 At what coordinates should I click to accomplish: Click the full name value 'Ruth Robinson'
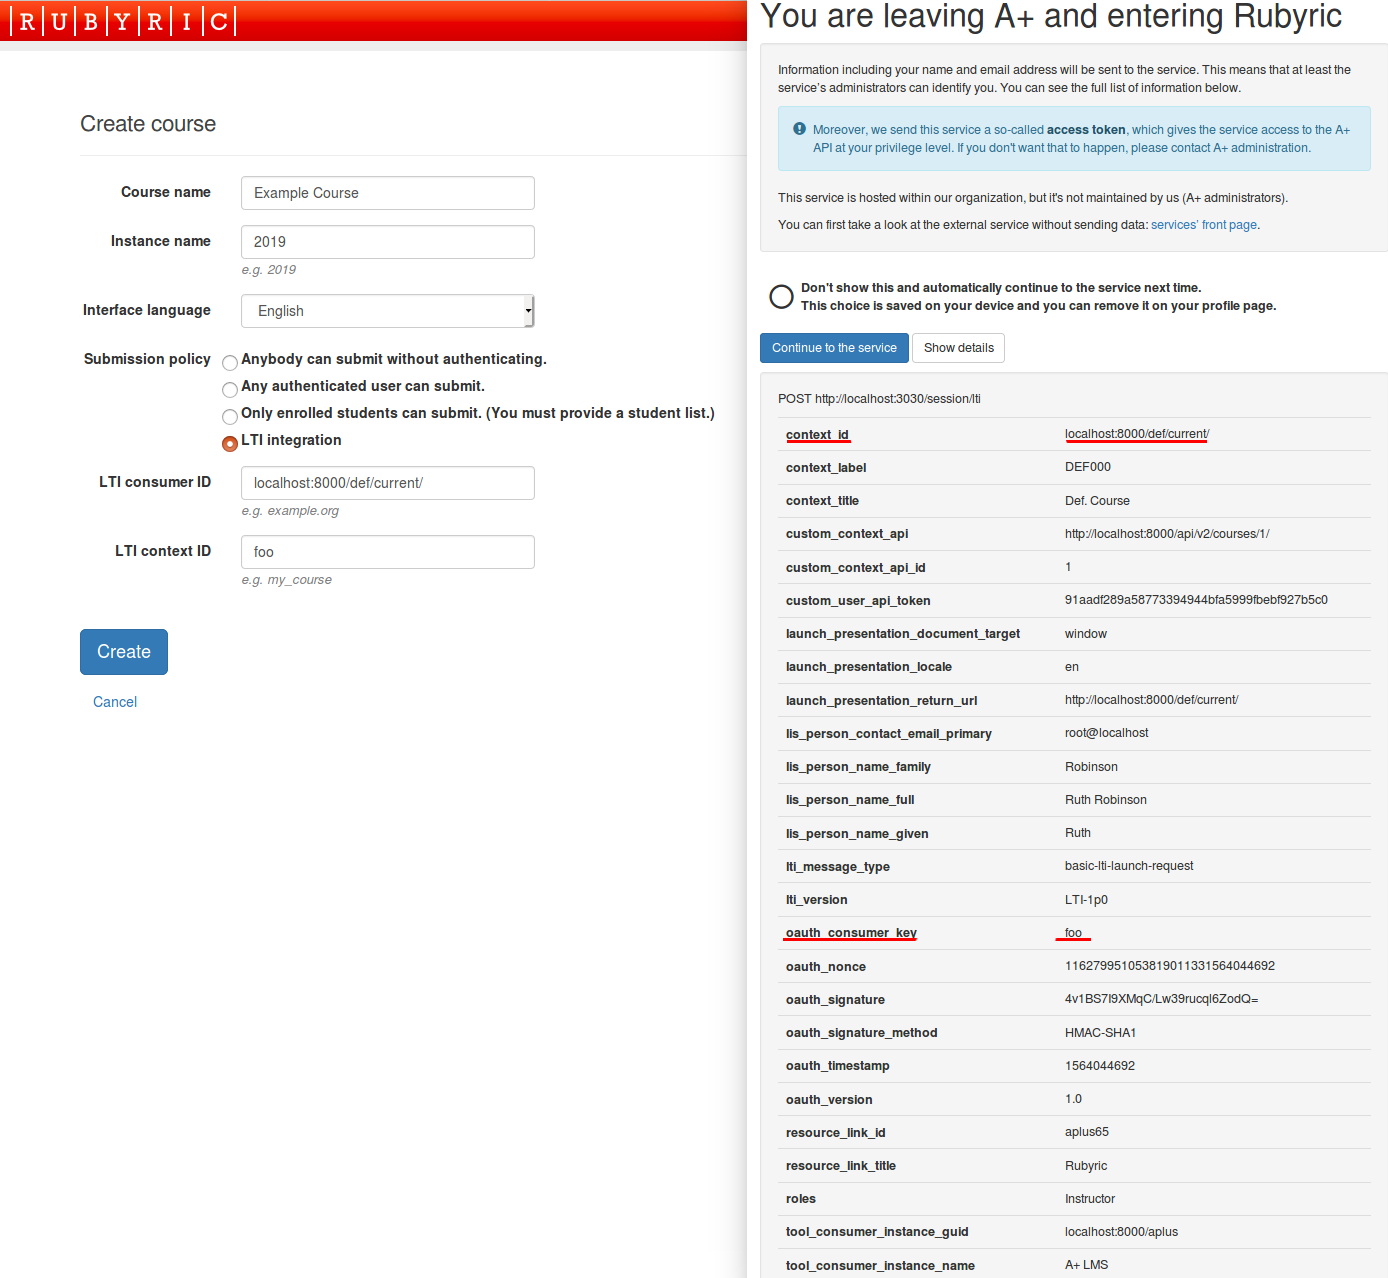(1106, 800)
